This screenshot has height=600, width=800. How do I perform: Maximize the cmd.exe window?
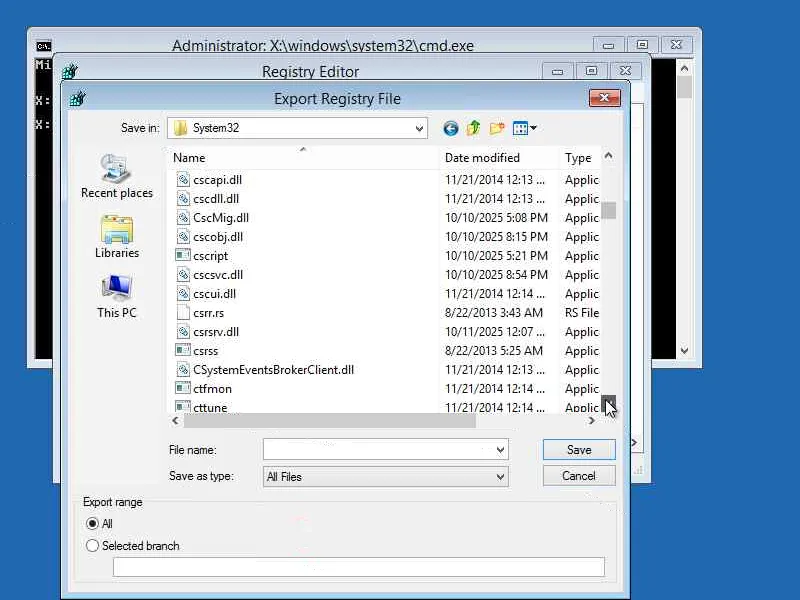[642, 45]
